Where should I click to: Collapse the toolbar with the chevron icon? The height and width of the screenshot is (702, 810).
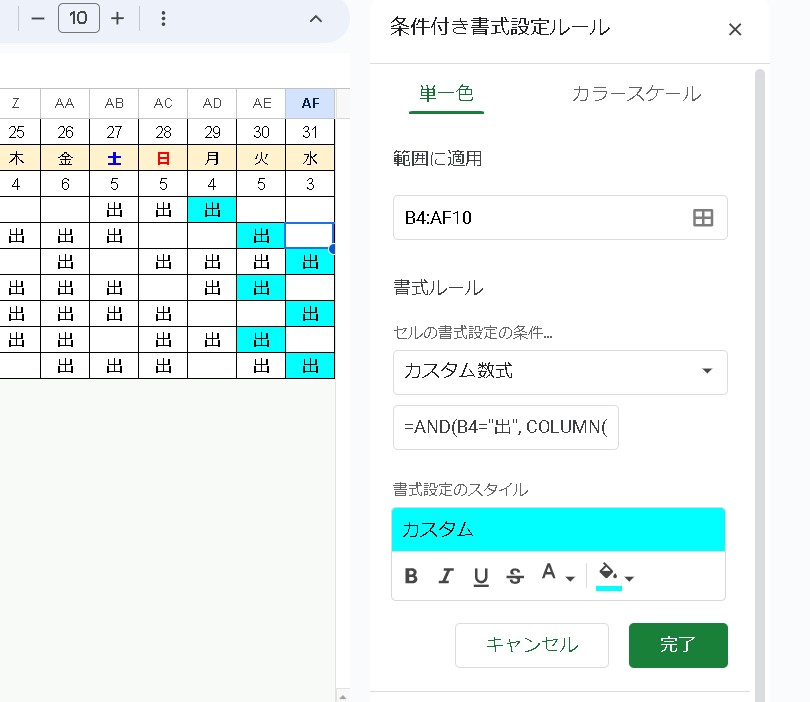pos(315,19)
